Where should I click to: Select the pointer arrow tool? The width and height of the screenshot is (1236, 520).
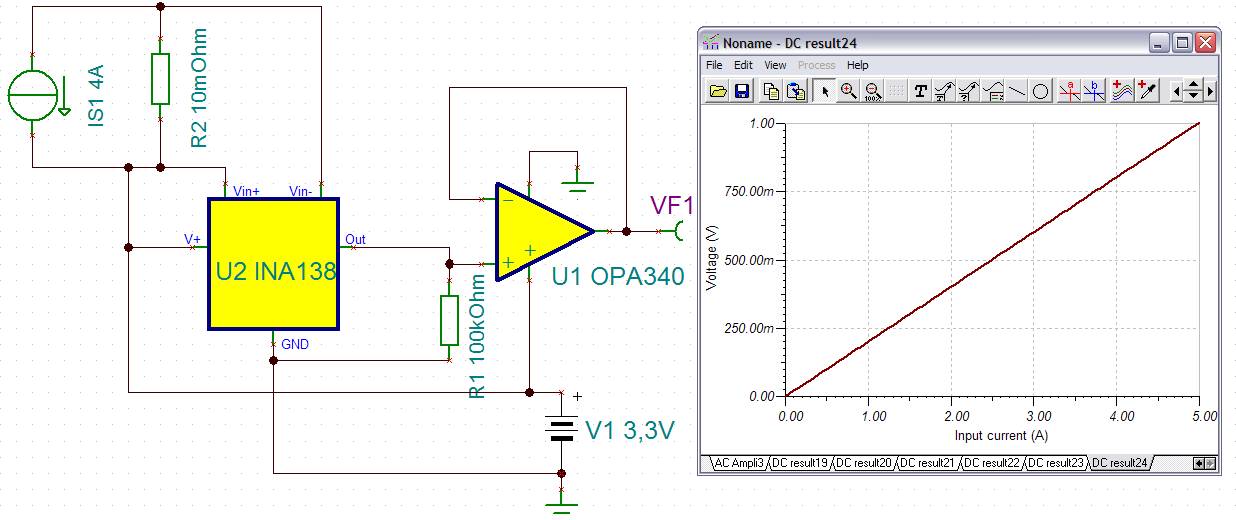pos(825,91)
